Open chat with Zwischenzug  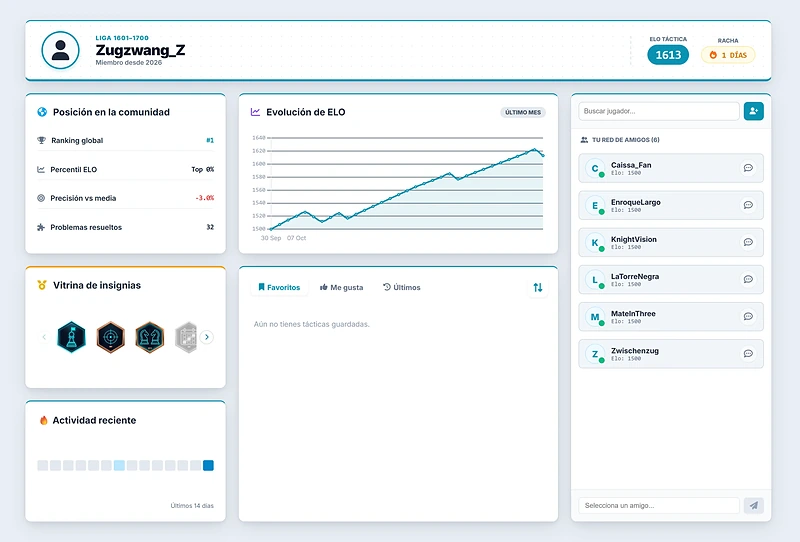[748, 354]
